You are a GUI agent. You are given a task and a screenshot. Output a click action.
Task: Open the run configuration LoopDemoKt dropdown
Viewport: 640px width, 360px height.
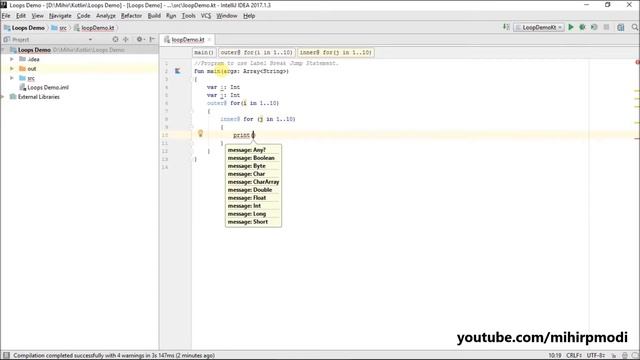[x=539, y=27]
